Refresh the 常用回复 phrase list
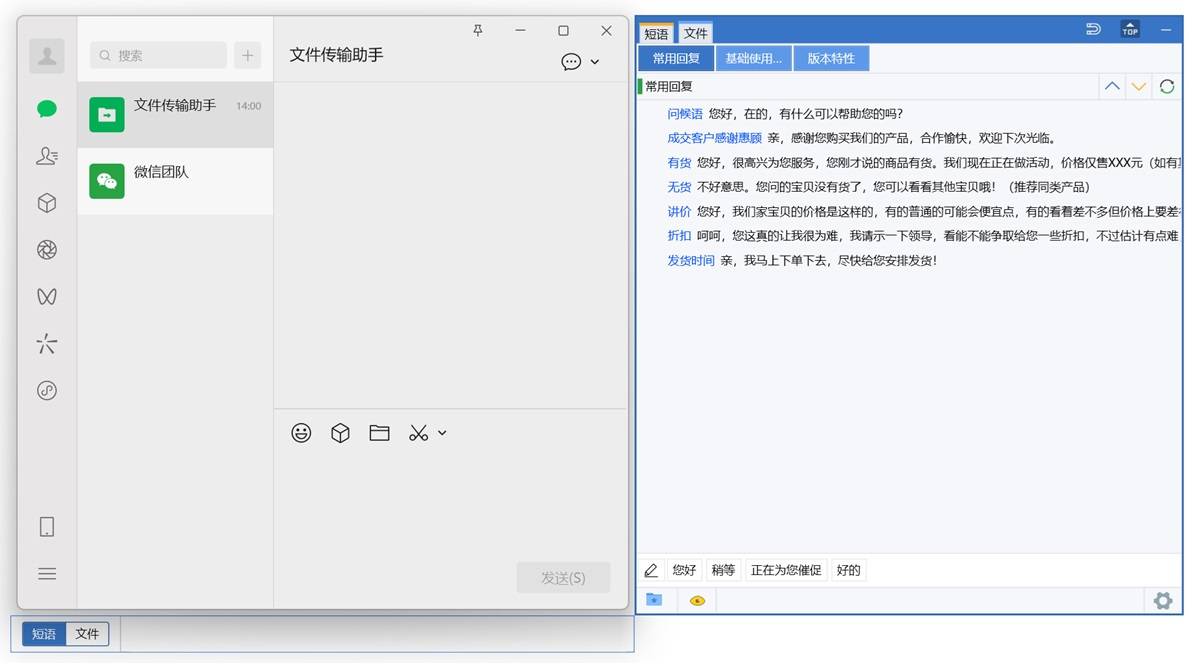This screenshot has height=663, width=1200. coord(1166,87)
